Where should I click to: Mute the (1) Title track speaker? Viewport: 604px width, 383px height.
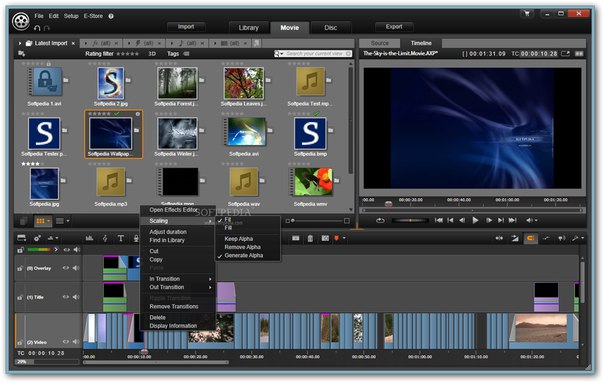pyautogui.click(x=76, y=297)
